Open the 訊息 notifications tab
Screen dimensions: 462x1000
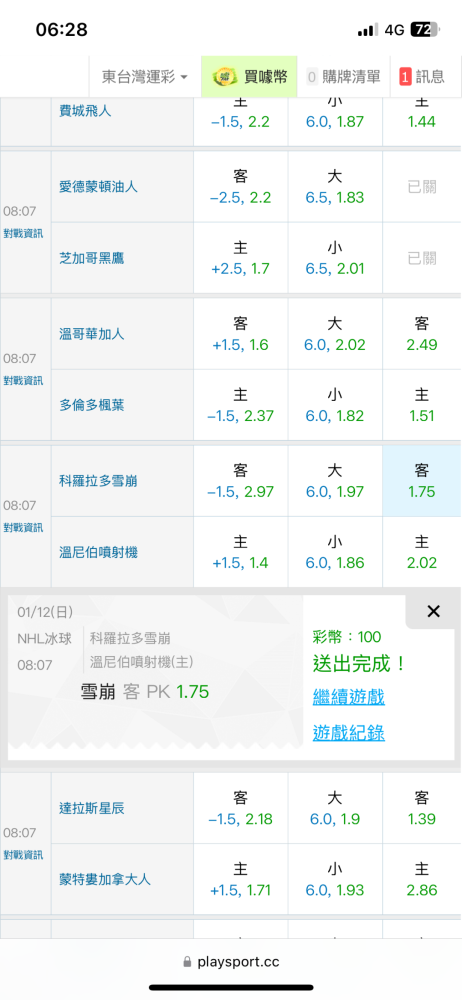422,77
